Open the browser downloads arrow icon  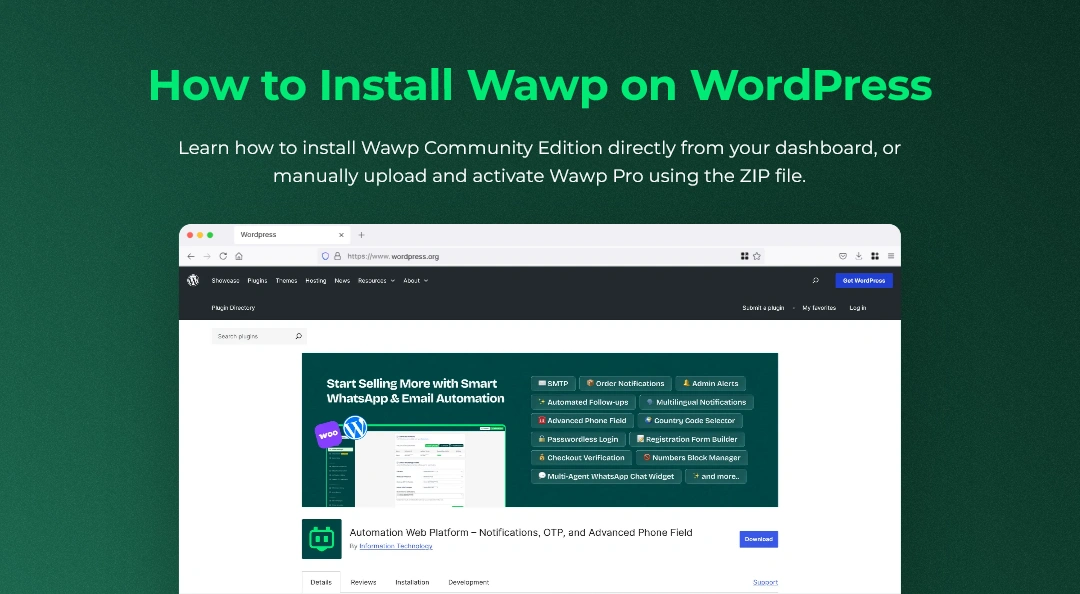859,256
